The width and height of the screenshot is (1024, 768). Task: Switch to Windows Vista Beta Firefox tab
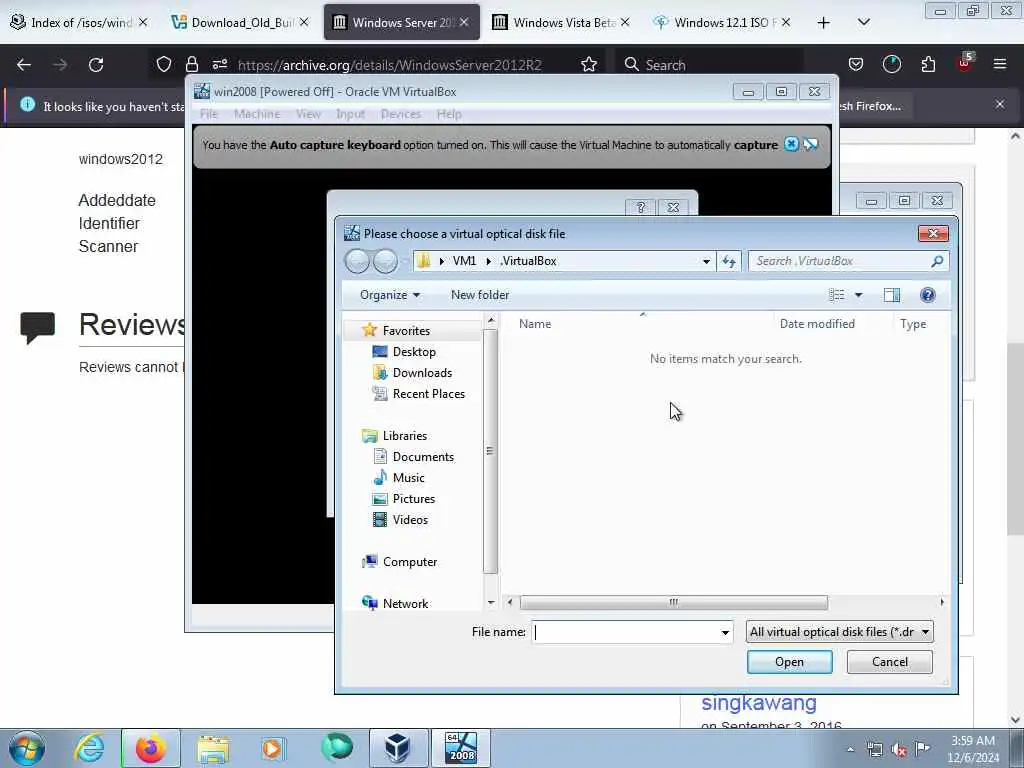(560, 22)
